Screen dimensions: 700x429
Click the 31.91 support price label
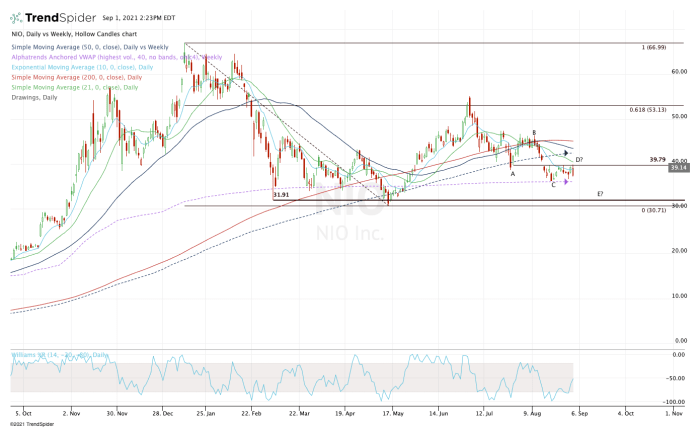[x=280, y=193]
